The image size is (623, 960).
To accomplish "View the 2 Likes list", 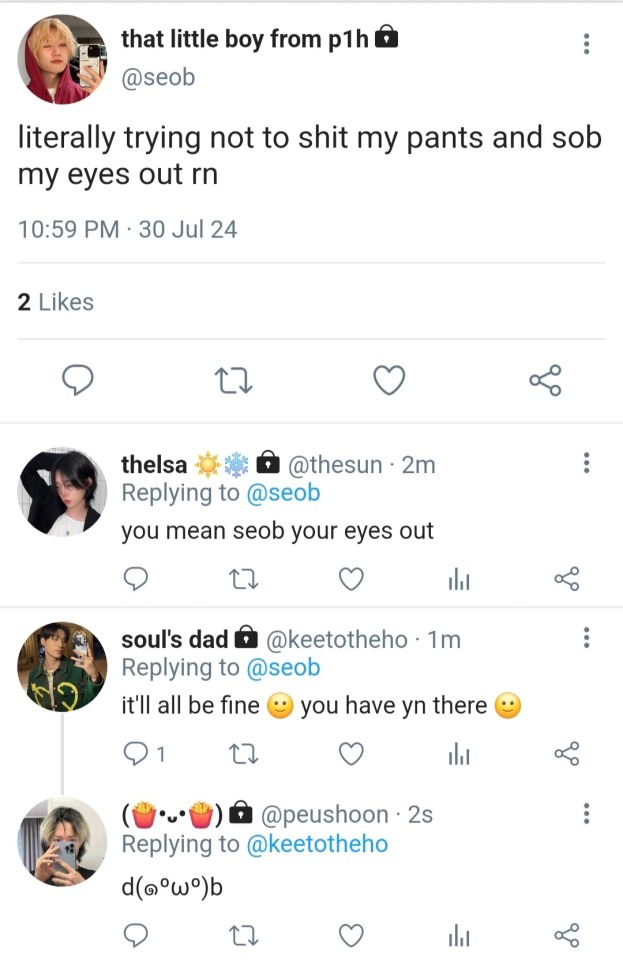I will click(56, 302).
